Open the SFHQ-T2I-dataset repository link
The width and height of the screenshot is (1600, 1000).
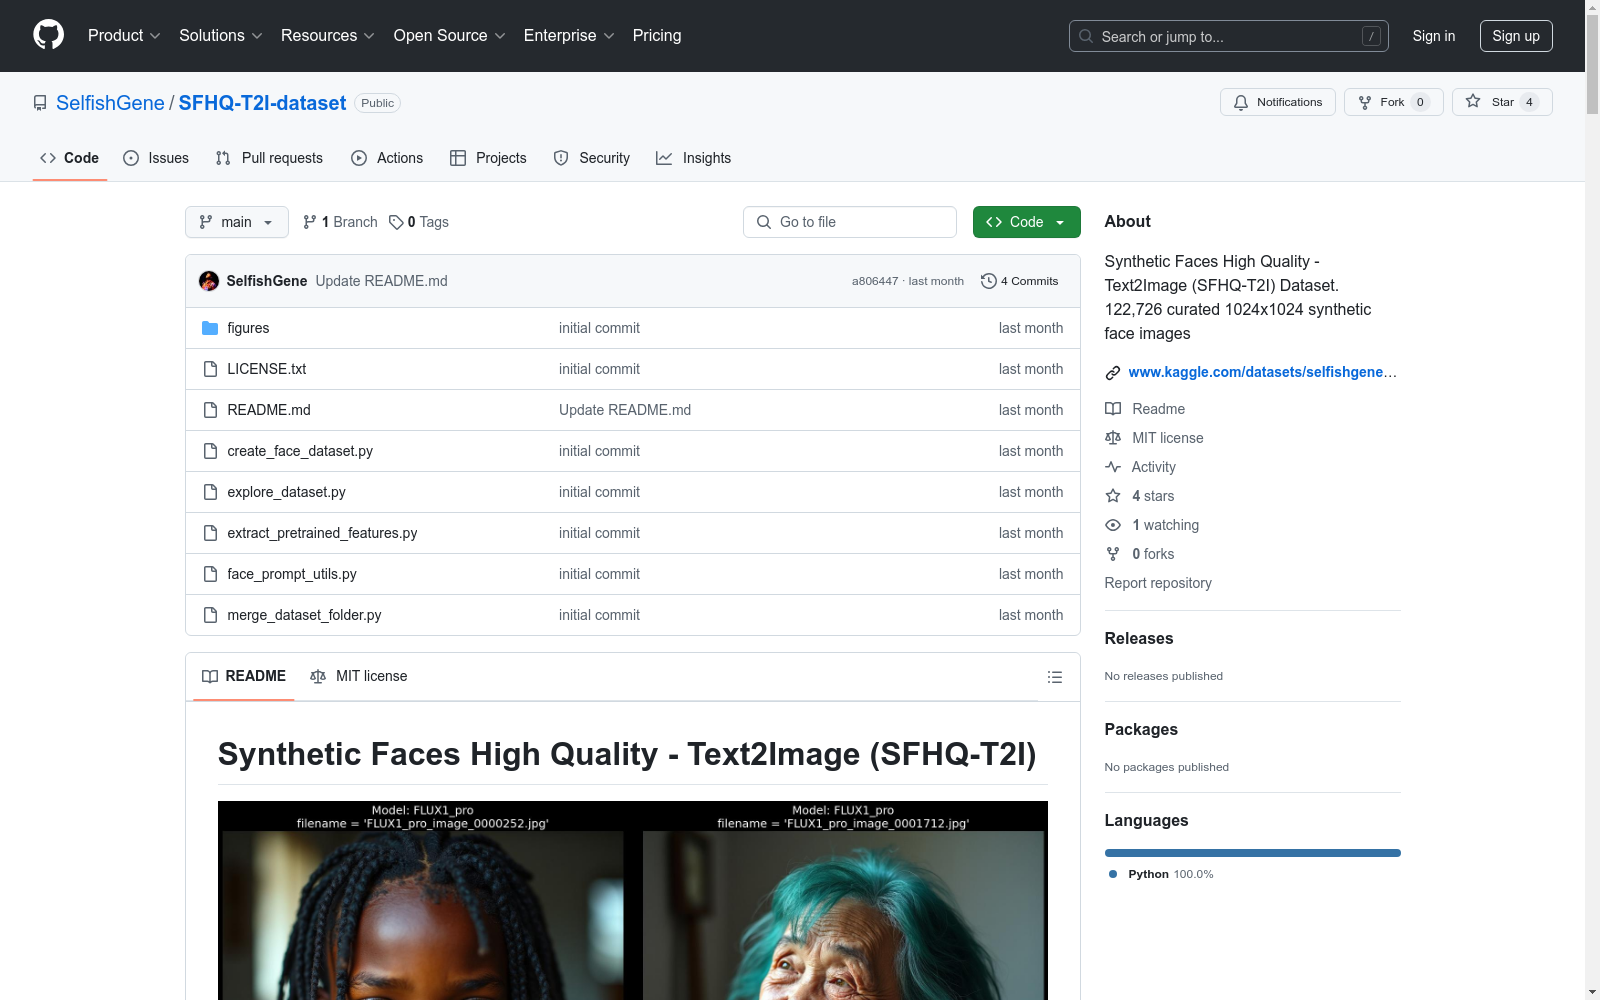point(262,103)
